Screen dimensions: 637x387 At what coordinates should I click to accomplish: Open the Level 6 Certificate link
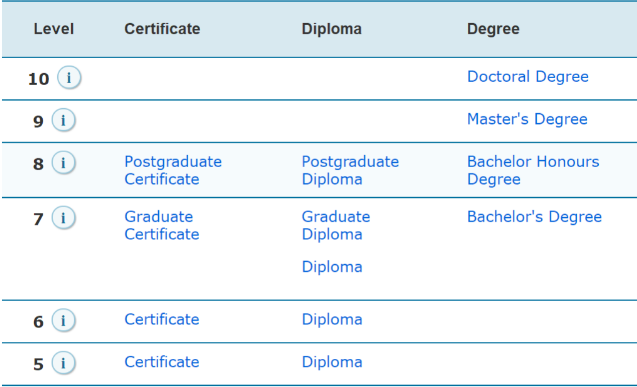(162, 320)
